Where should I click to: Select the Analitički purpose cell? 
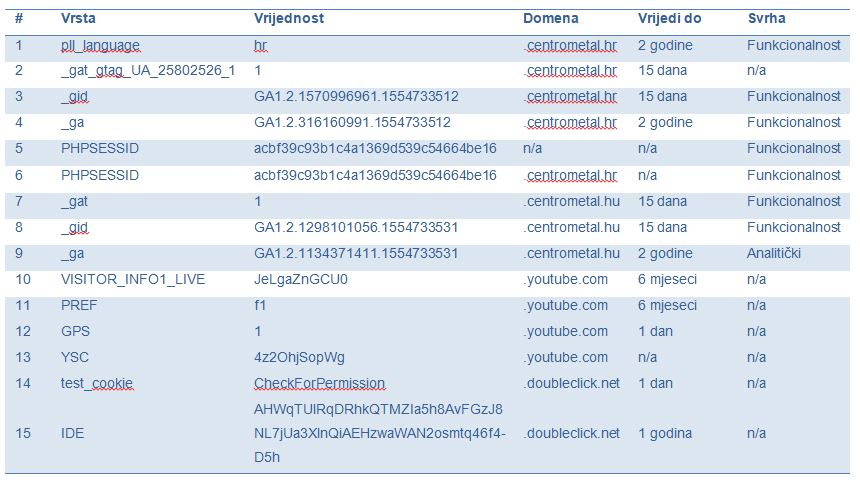tap(773, 253)
